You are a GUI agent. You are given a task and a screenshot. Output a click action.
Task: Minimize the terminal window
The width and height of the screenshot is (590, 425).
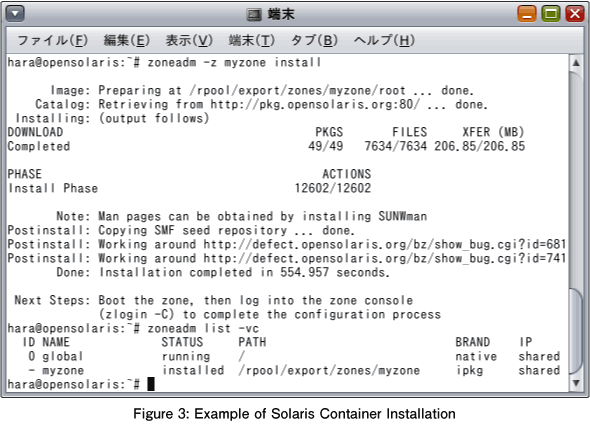[527, 14]
